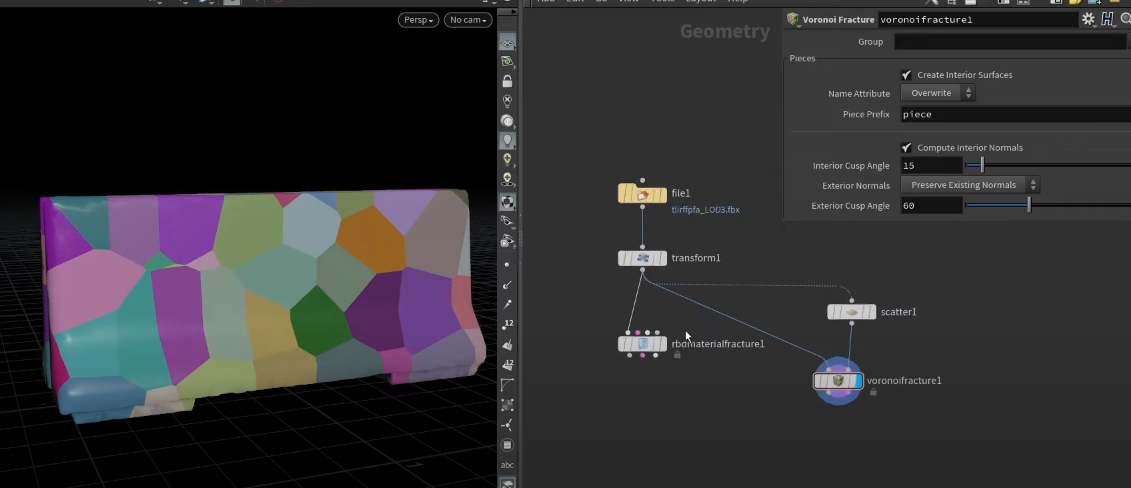Click the Group input field
This screenshot has height=488, width=1131.
[1010, 42]
